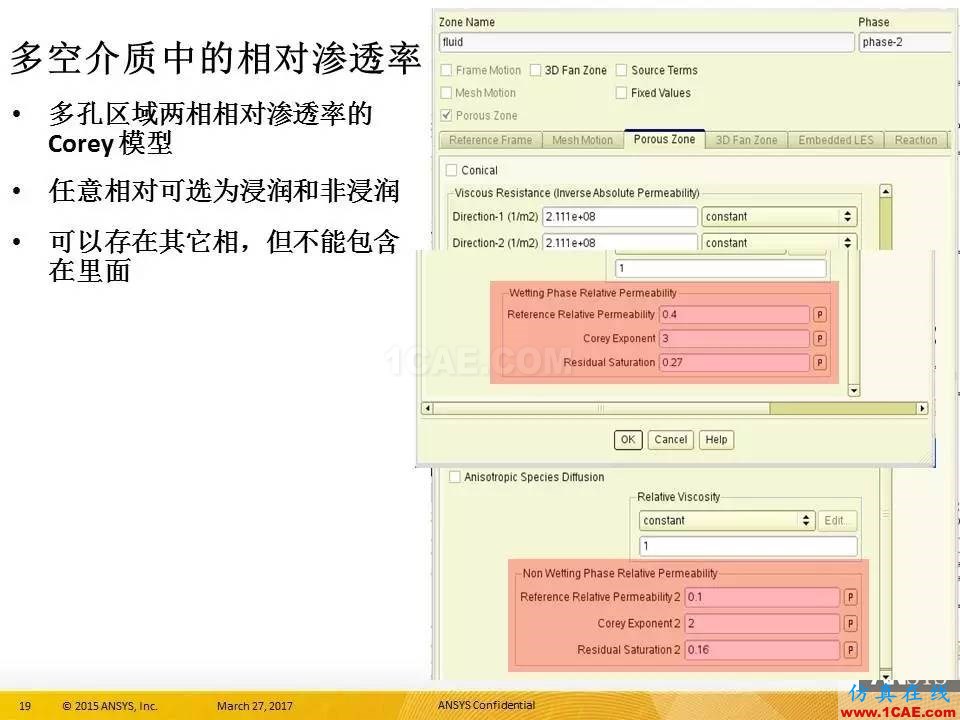Click the Cancel button

pyautogui.click(x=670, y=440)
